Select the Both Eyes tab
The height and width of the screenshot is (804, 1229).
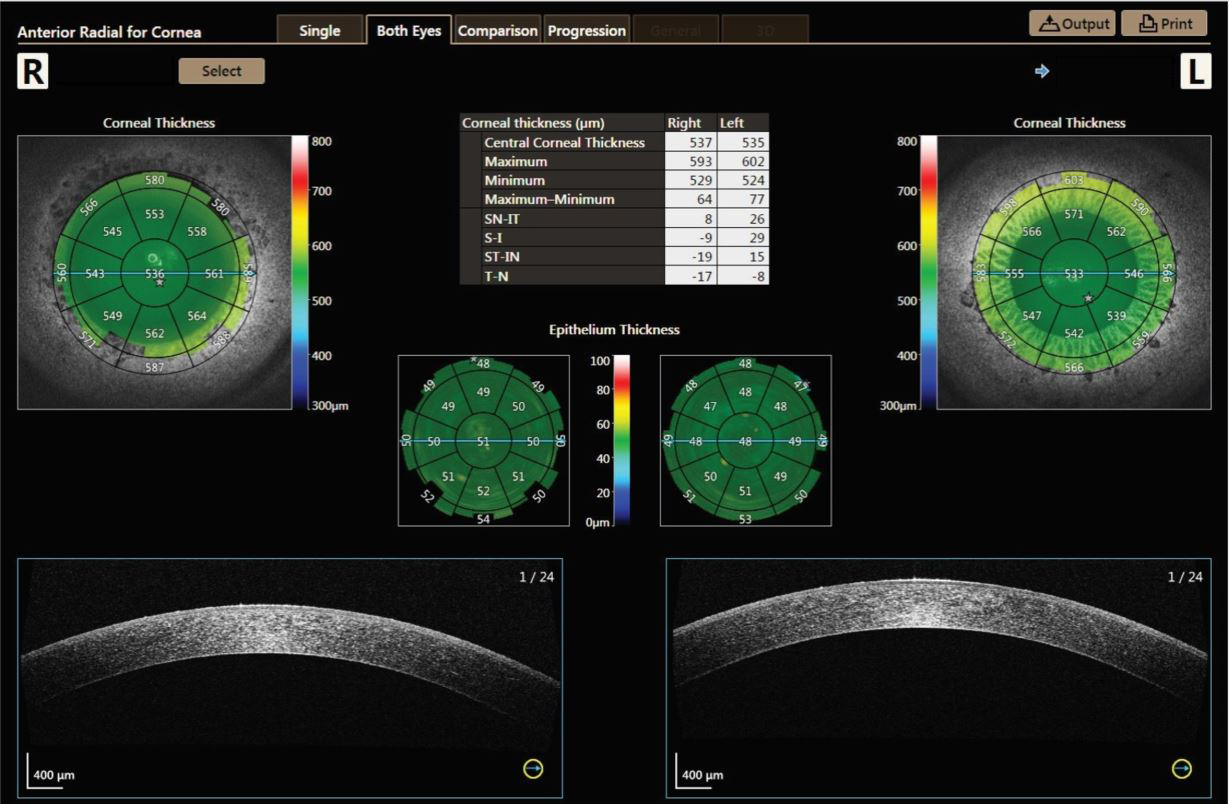coord(409,30)
